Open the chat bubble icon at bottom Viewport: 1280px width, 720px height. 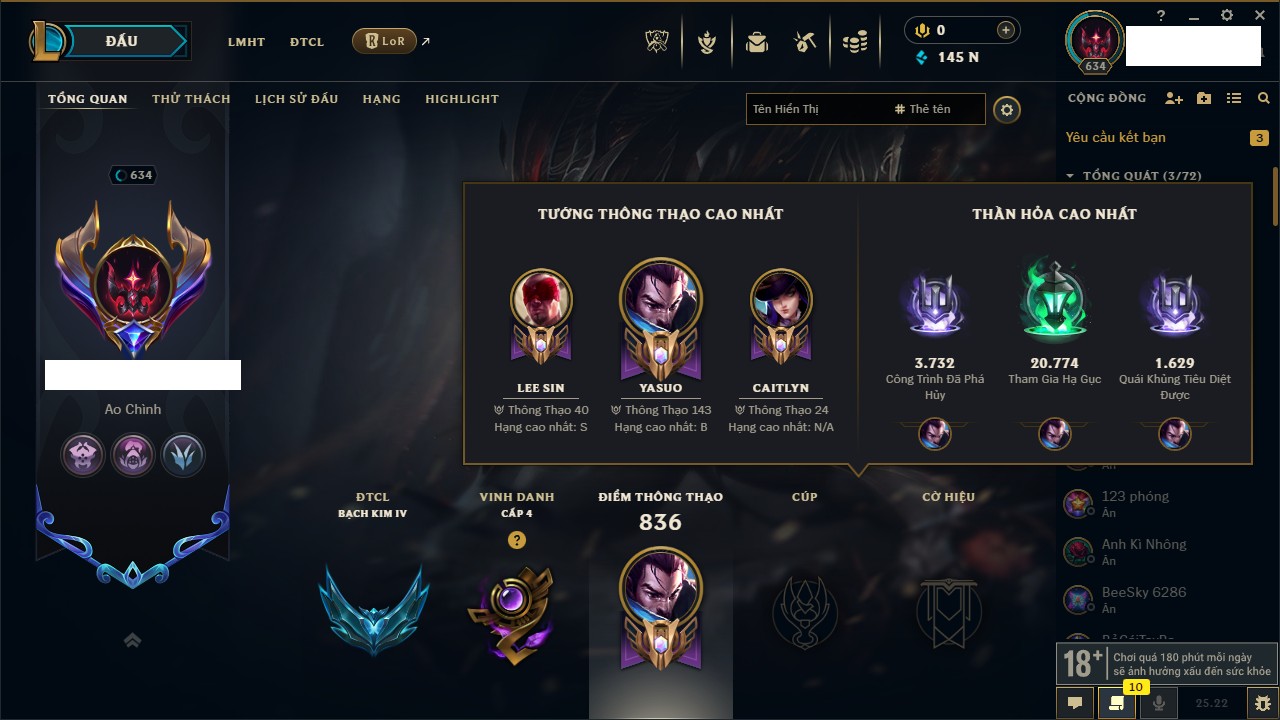1075,703
